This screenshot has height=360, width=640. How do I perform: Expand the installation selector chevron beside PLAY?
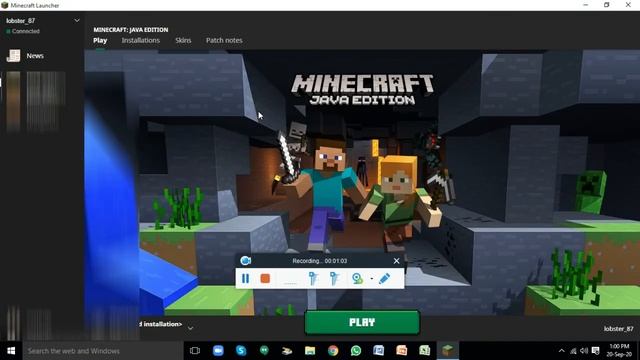(190, 327)
